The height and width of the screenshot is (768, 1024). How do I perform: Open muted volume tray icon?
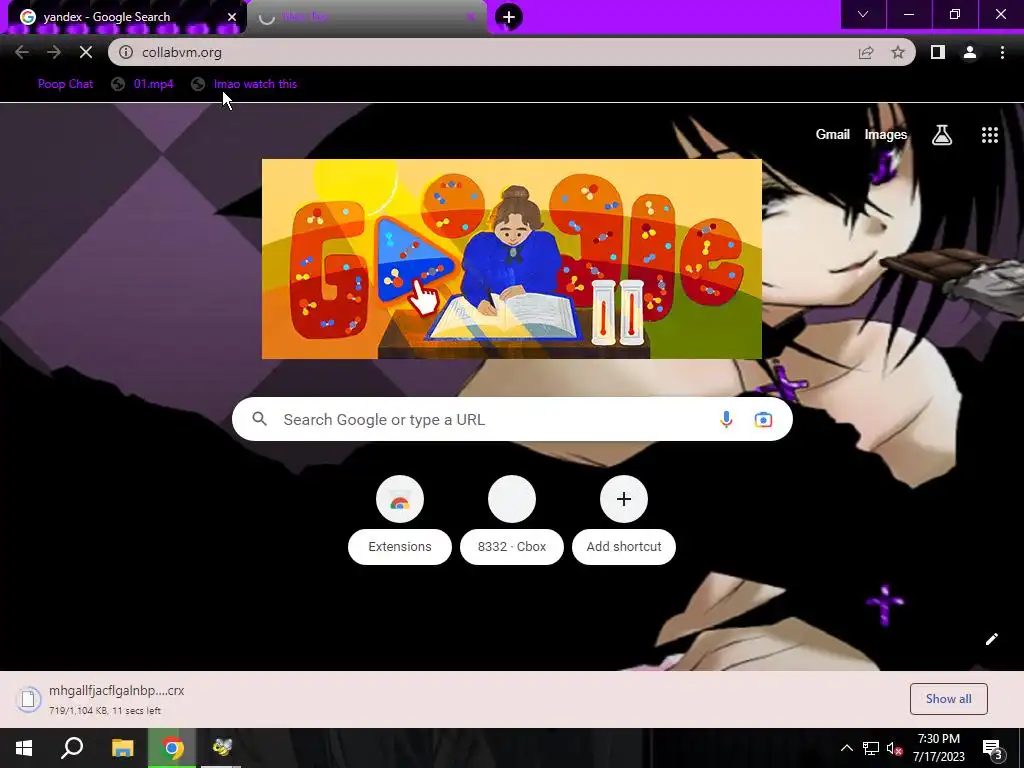tap(895, 748)
